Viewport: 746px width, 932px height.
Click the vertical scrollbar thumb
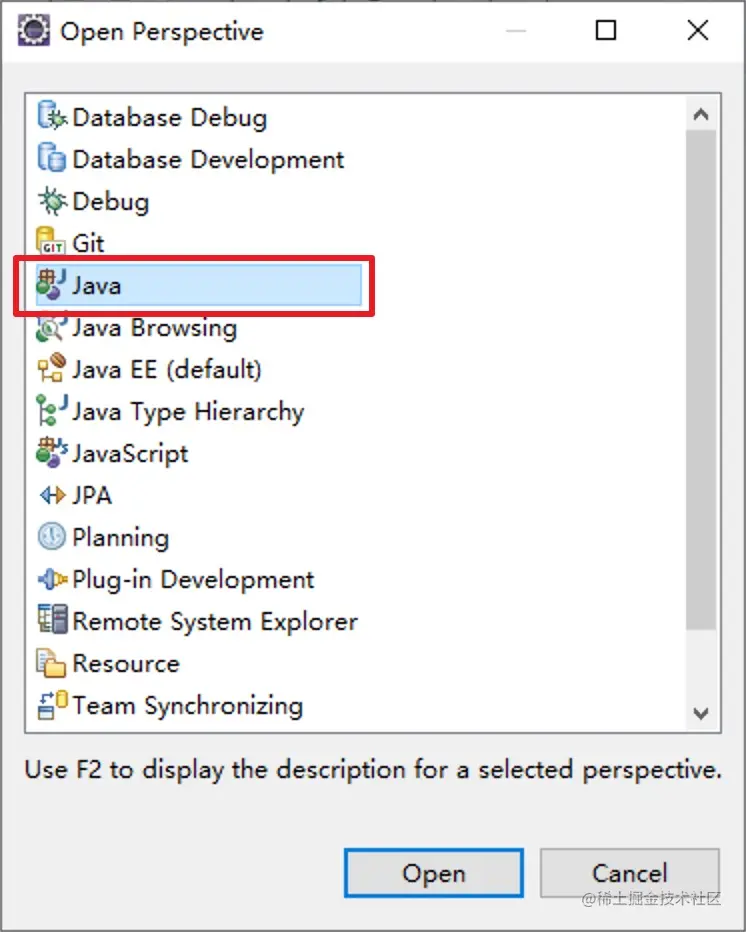tap(701, 379)
